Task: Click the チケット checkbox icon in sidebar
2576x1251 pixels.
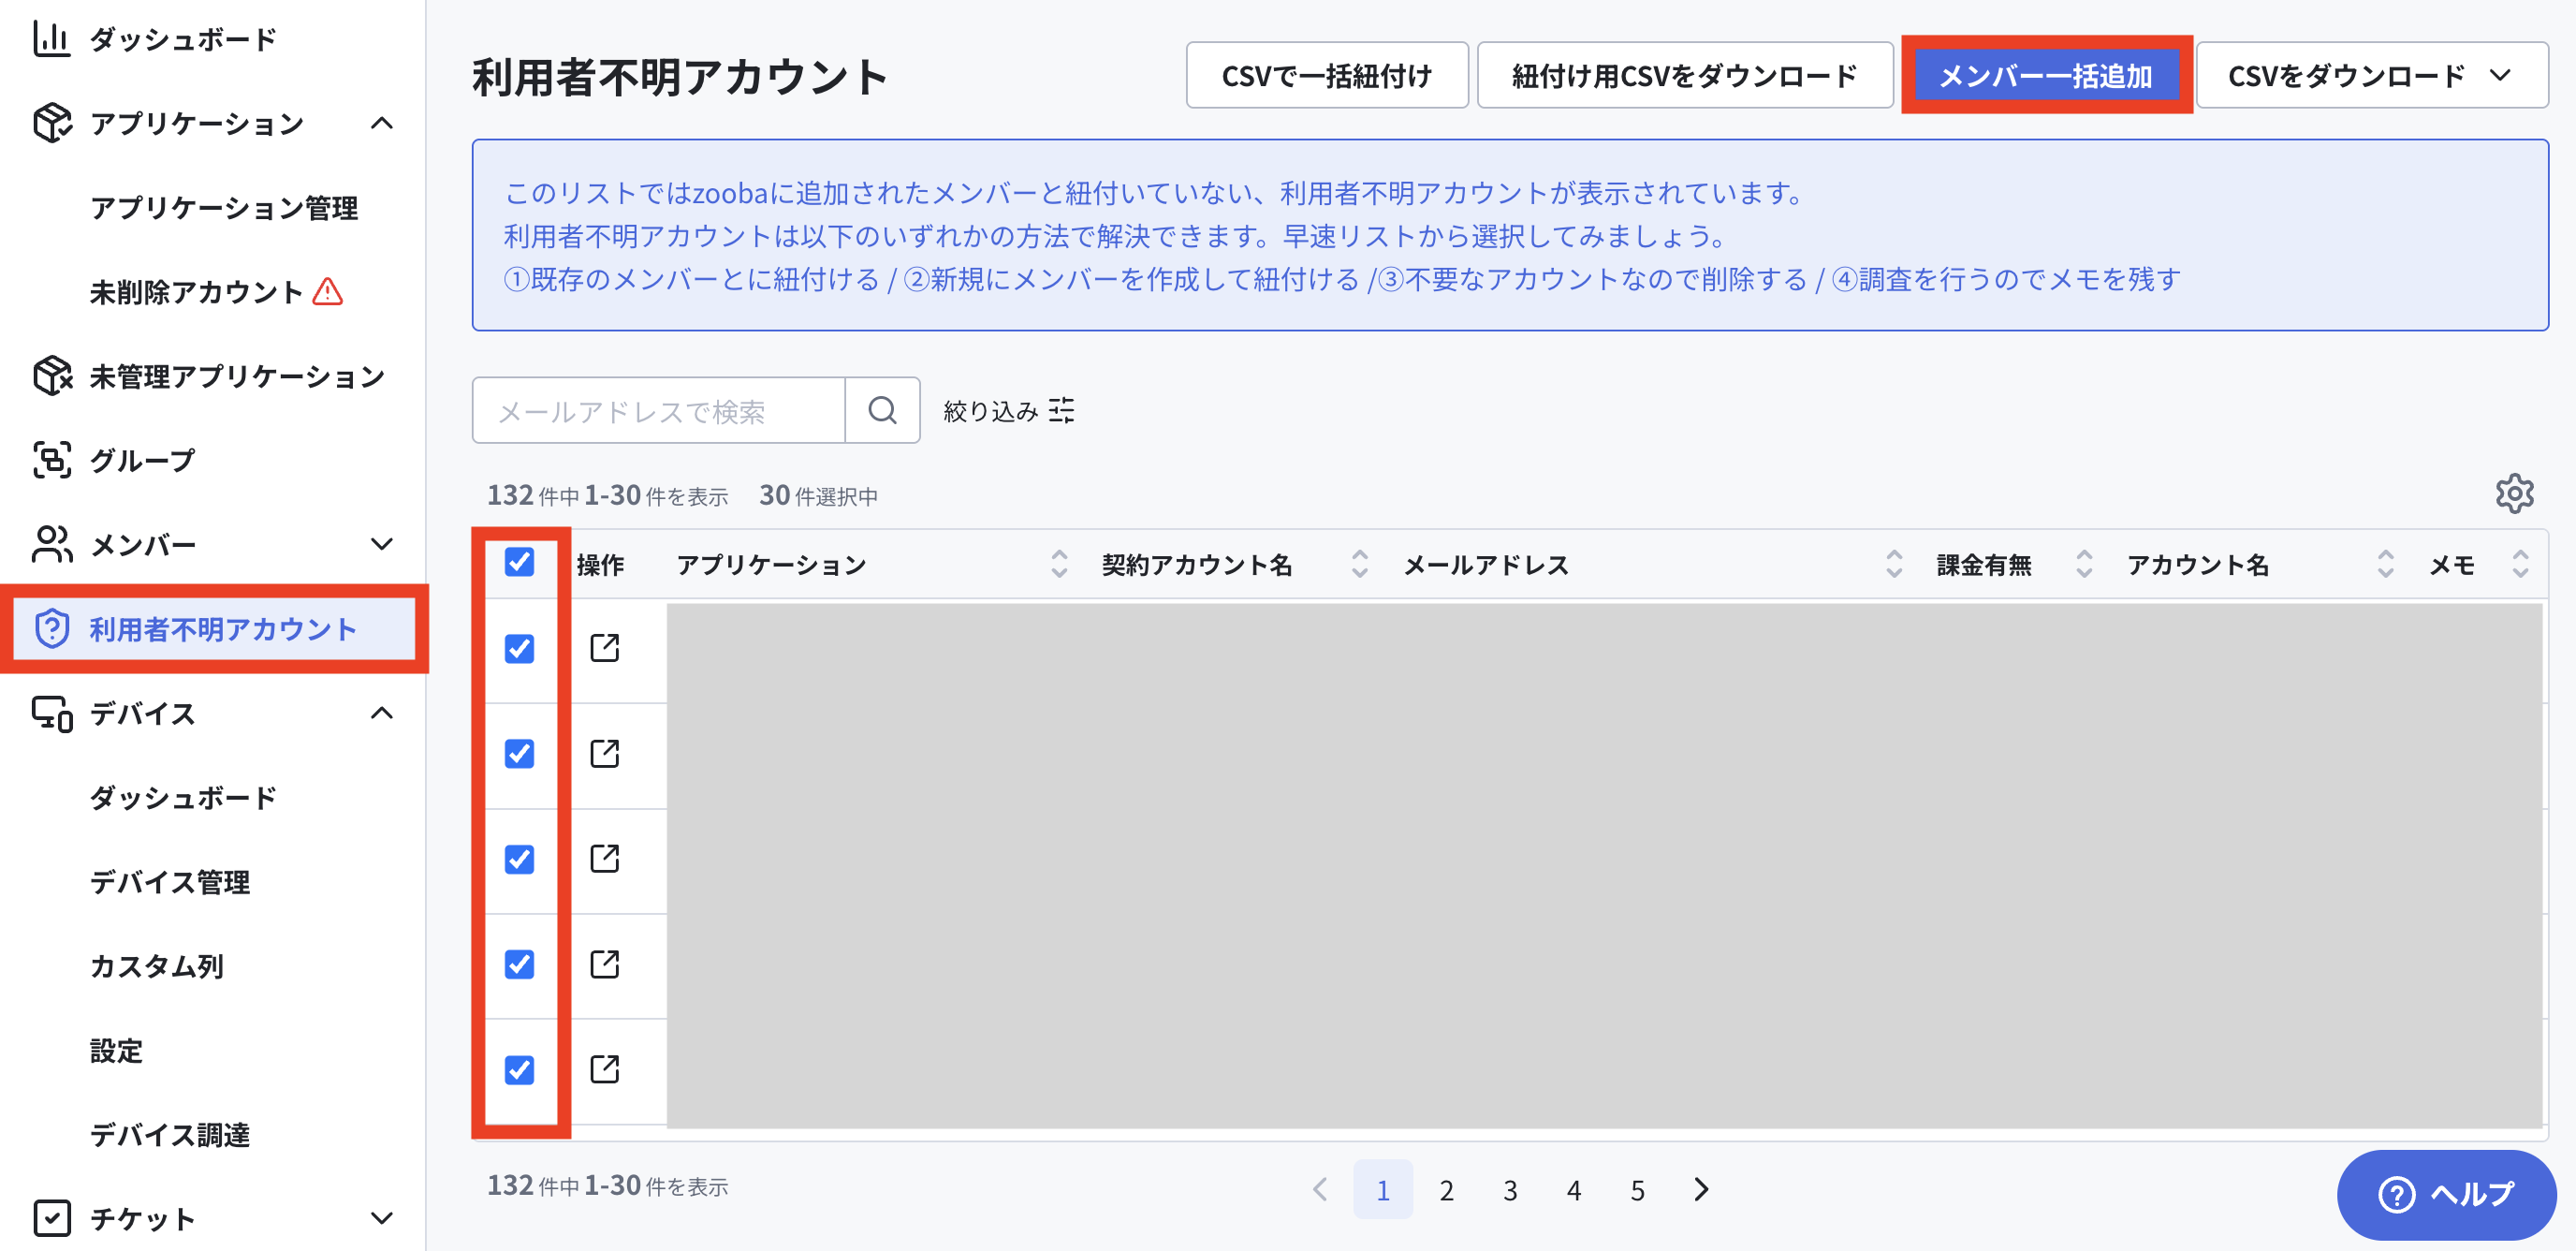Action: 52,1218
